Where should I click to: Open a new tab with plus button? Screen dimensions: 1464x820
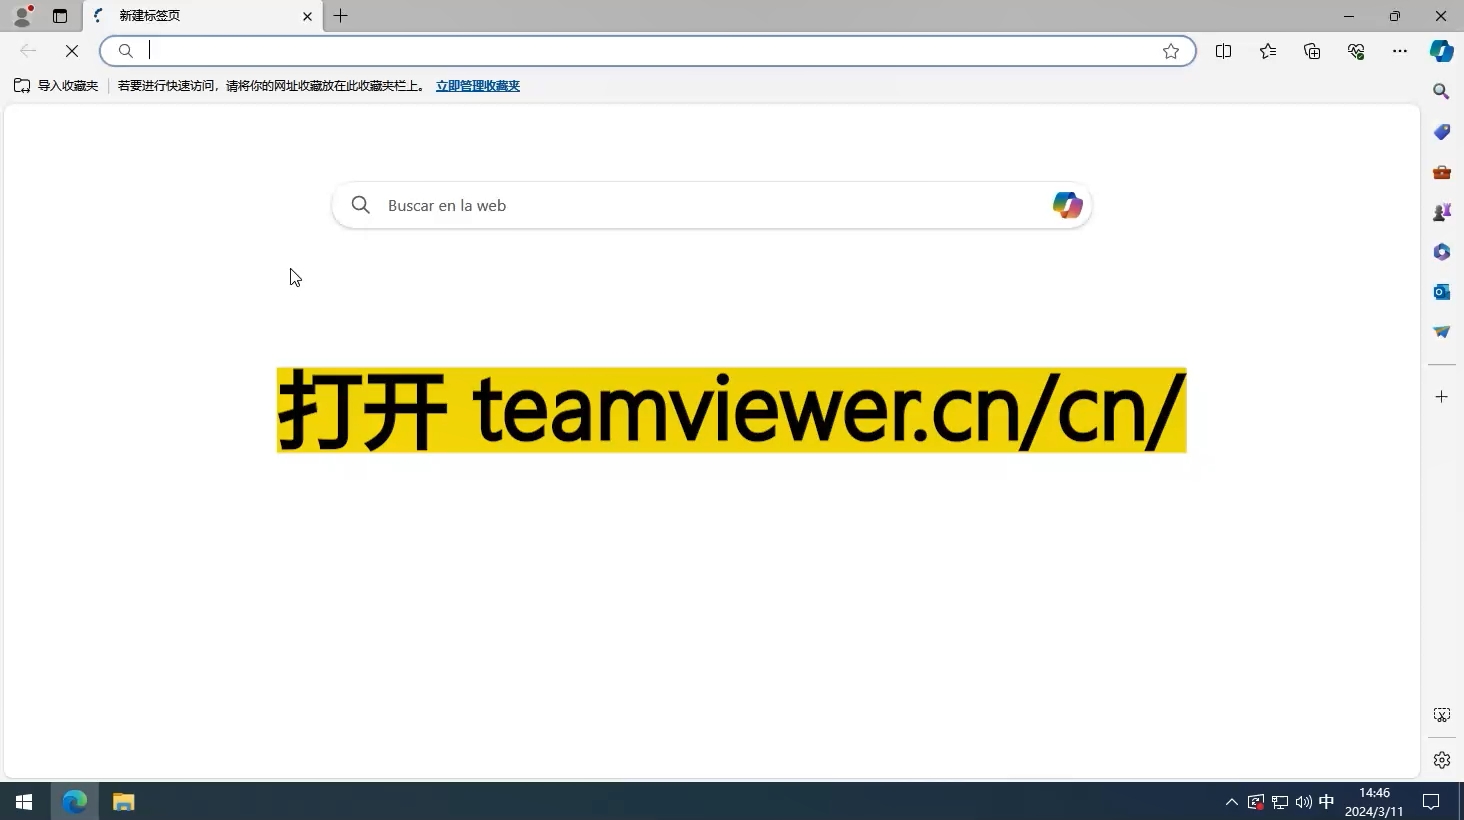341,16
